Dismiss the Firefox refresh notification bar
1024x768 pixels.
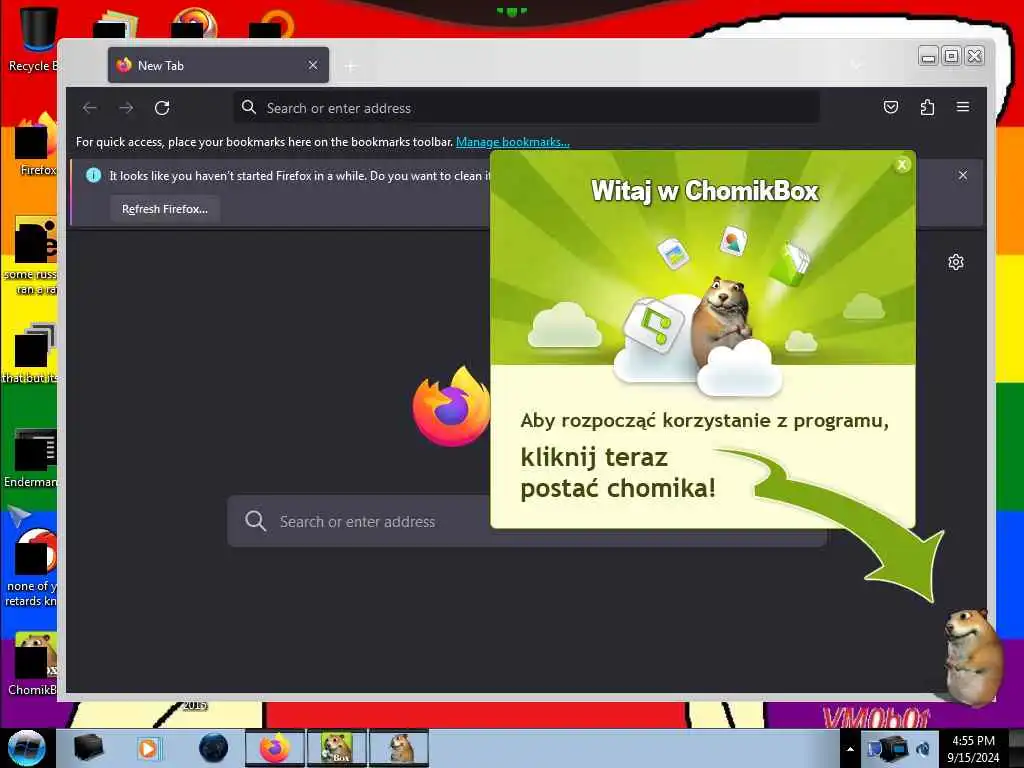(963, 175)
